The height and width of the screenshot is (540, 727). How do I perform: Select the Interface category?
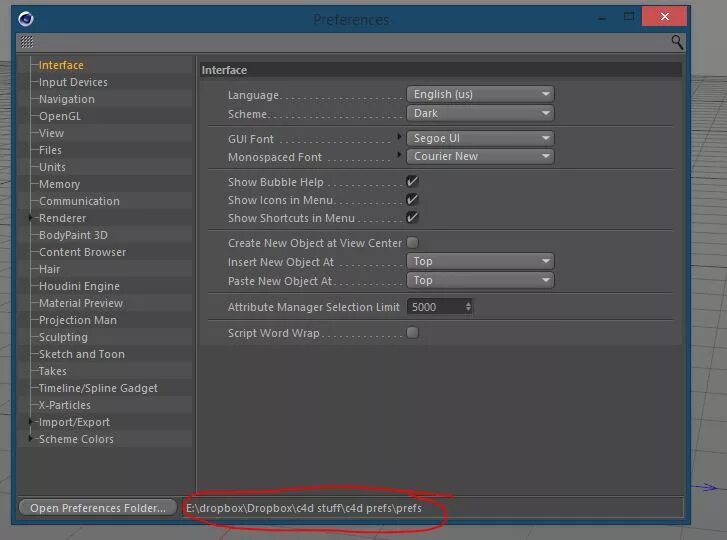point(61,65)
